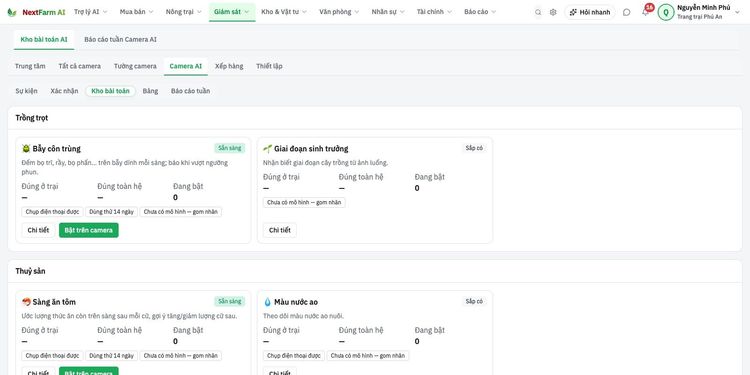The height and width of the screenshot is (375, 750).
Task: Open the user account dropdown arrow
Action: [737, 12]
